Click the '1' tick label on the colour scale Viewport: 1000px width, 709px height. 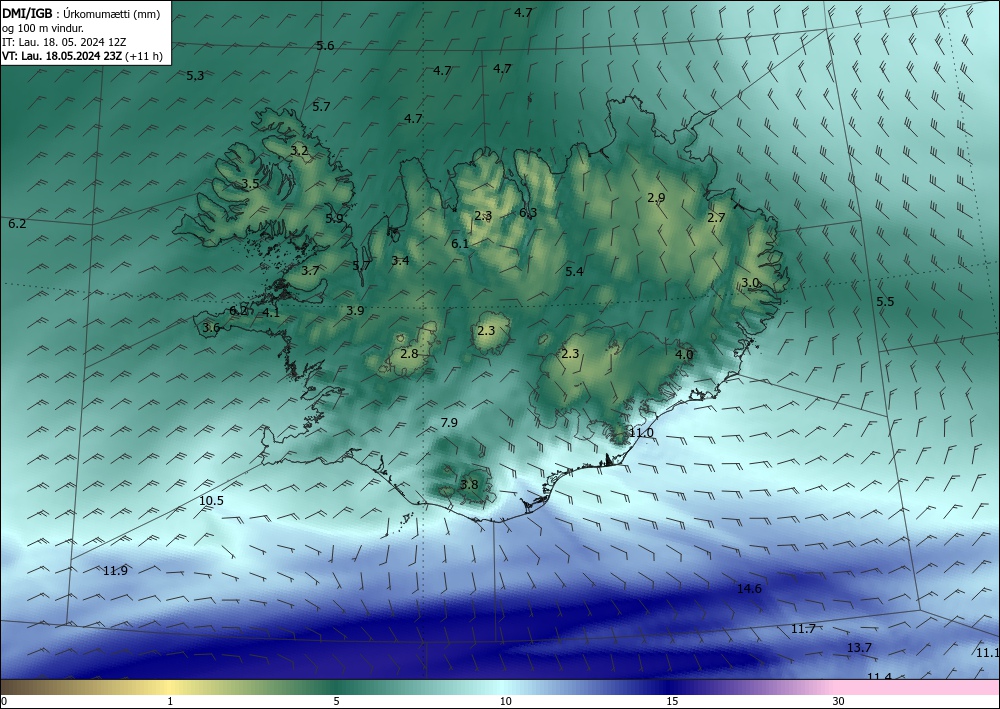pos(170,701)
